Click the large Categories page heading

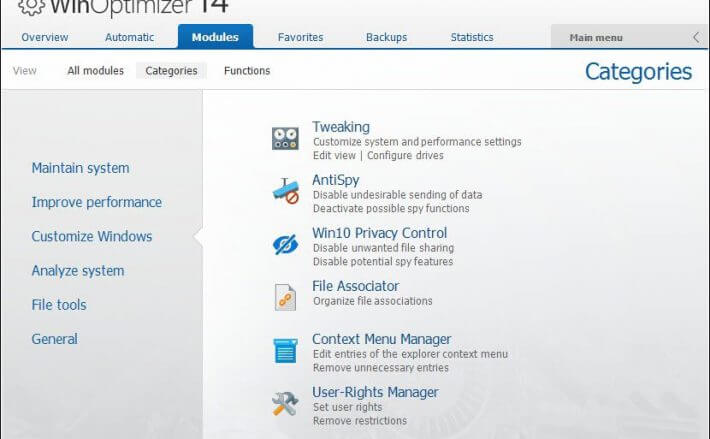coord(638,72)
